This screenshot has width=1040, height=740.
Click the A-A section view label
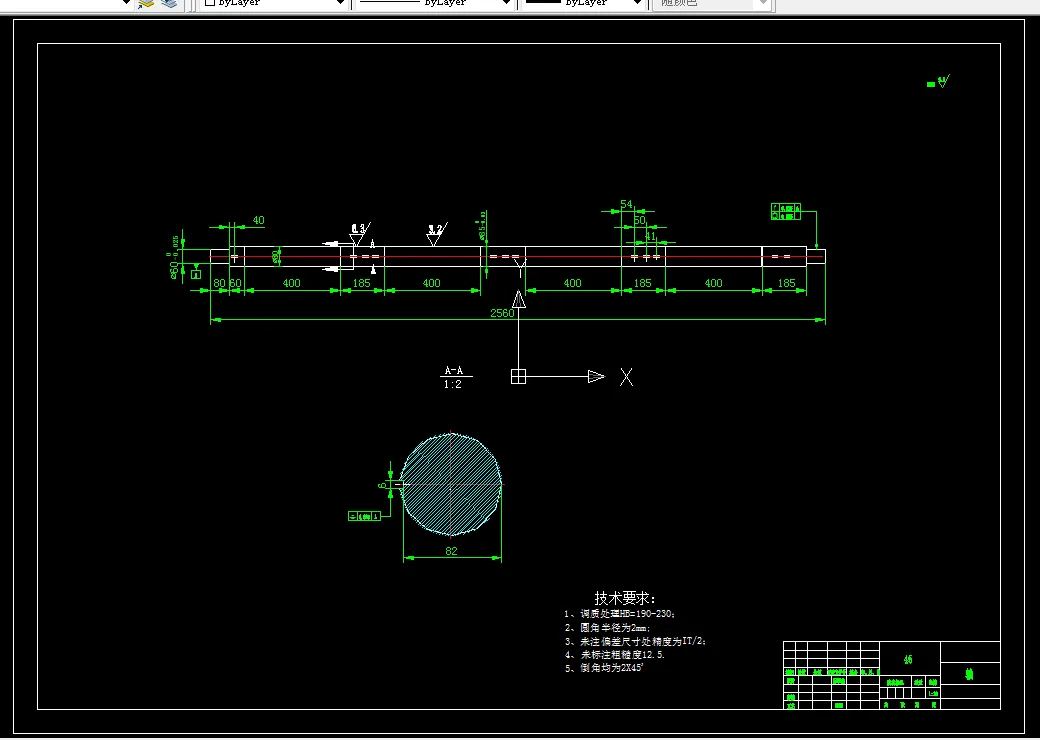tap(454, 371)
